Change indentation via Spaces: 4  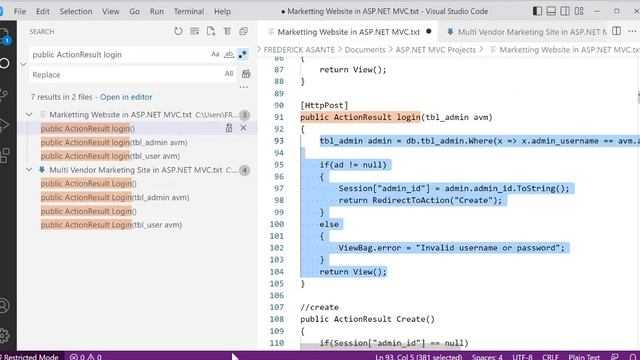coord(487,357)
